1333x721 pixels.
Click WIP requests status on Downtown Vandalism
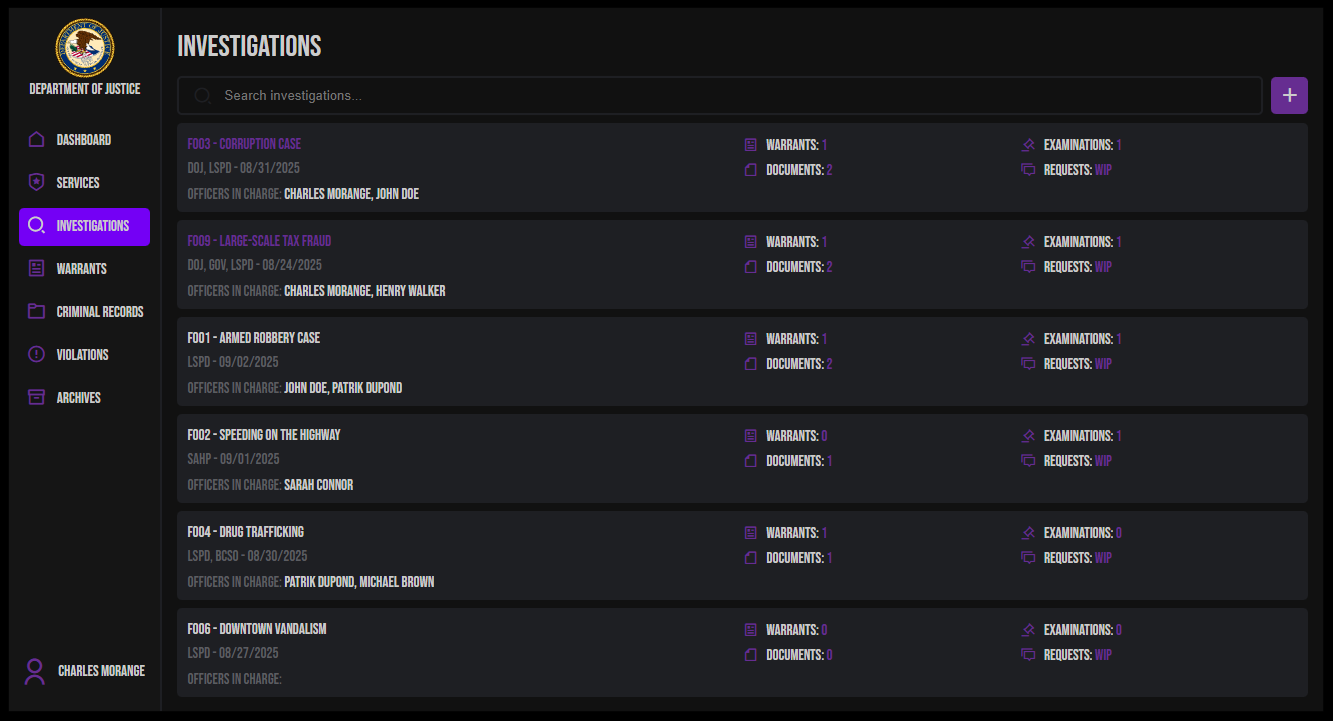click(1103, 654)
